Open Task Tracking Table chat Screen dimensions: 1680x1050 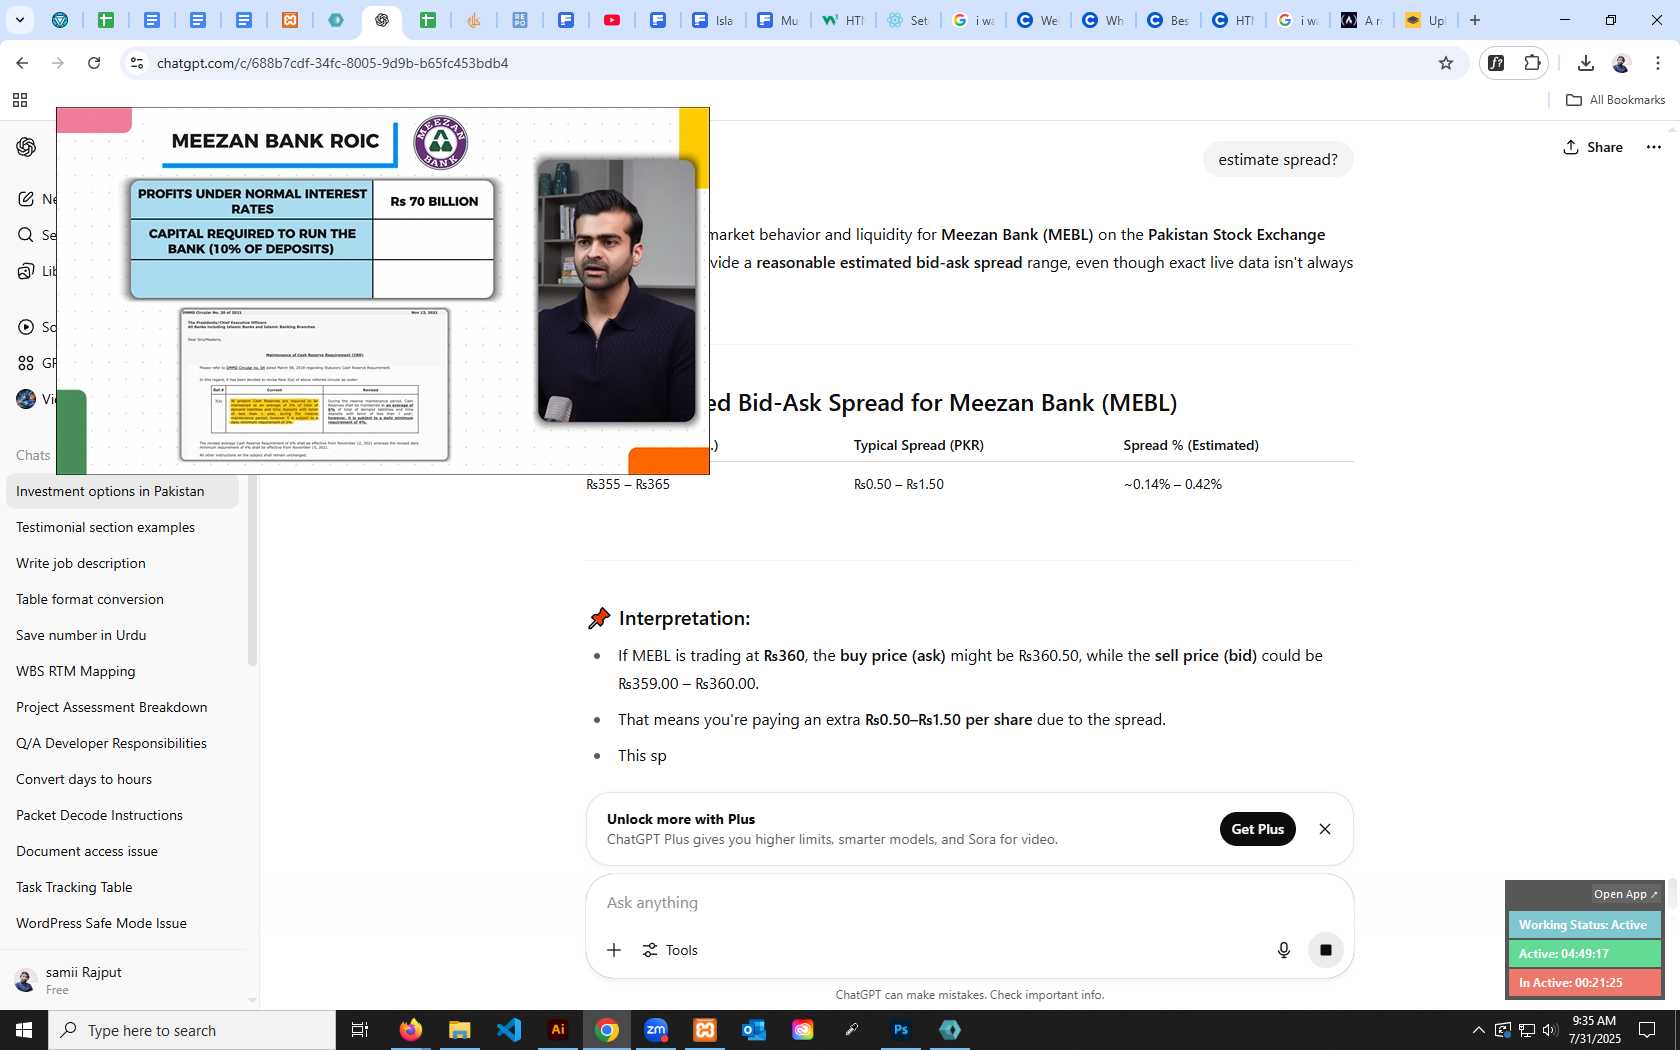point(122,887)
